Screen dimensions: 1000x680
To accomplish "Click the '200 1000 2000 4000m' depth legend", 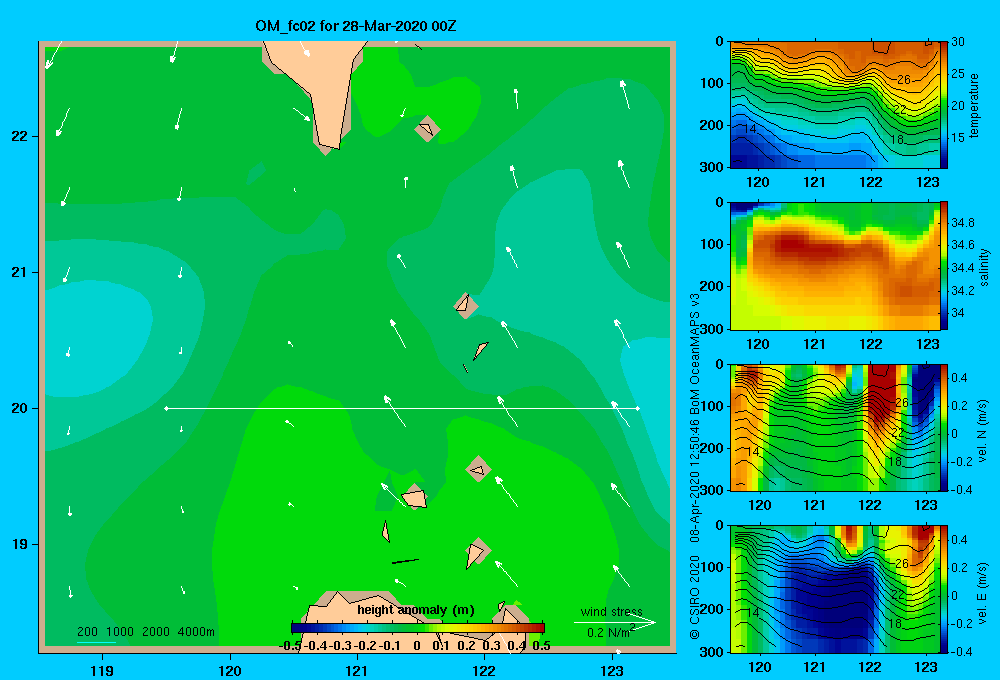I will coord(145,632).
